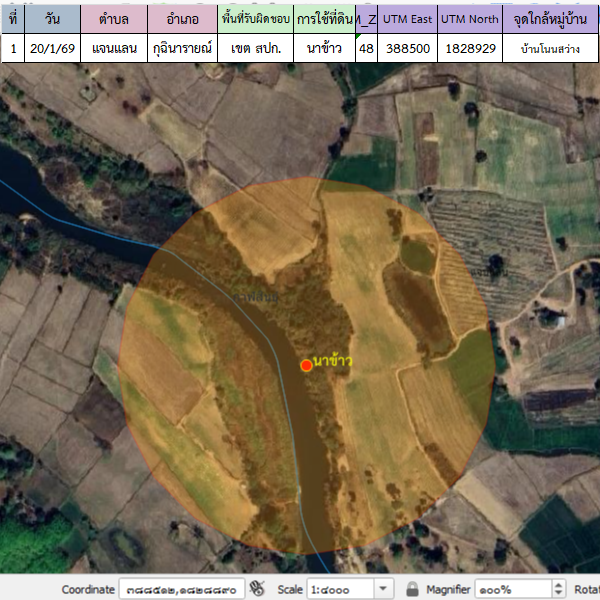Screen dimensions: 600x600
Task: Focus the Coordinate input field
Action: [x=183, y=589]
